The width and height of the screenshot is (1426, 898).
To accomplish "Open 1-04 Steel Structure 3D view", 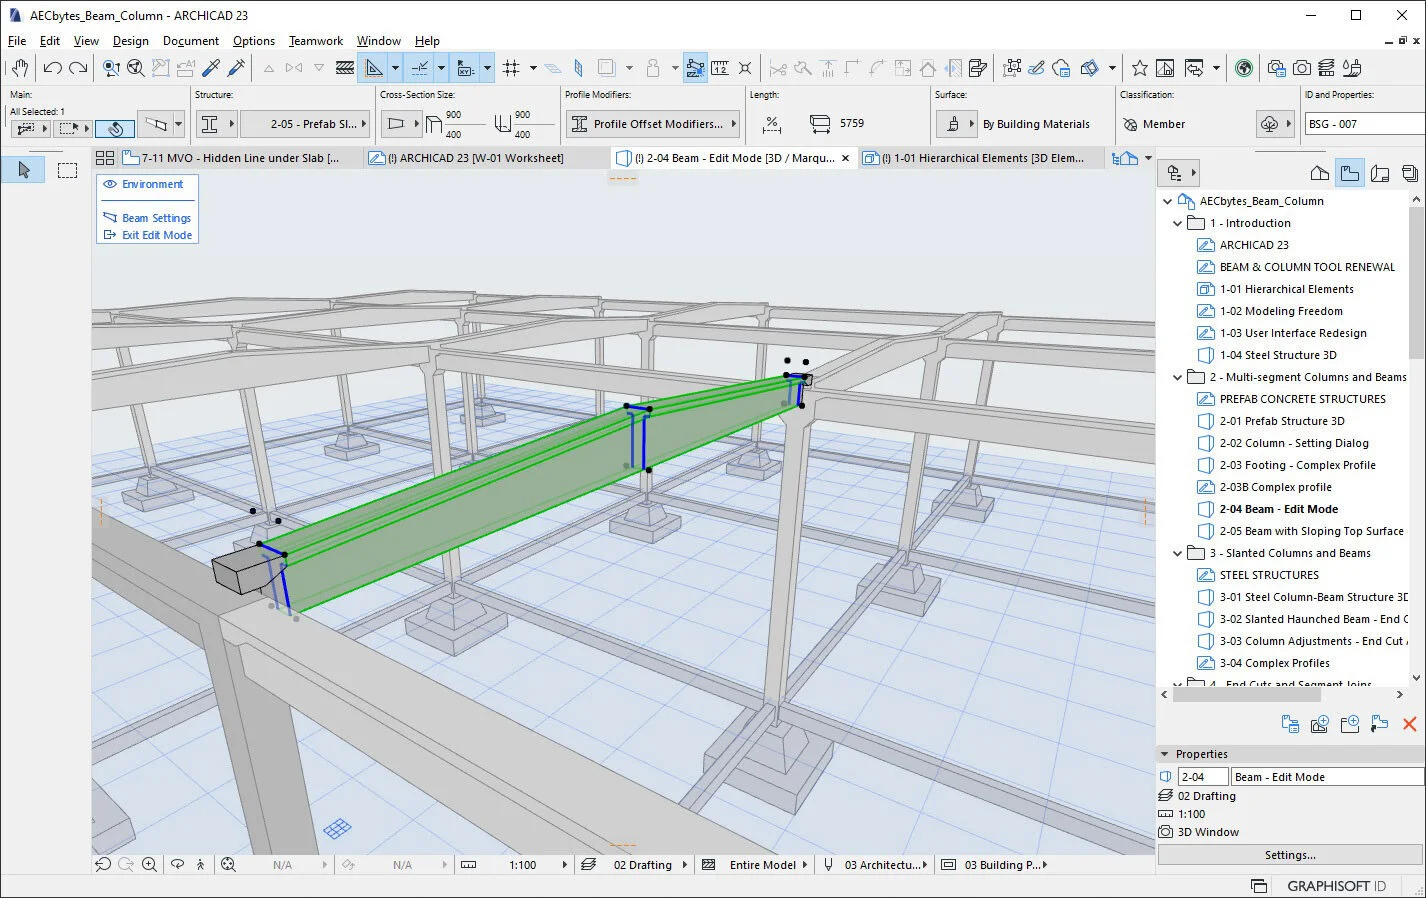I will point(1277,355).
